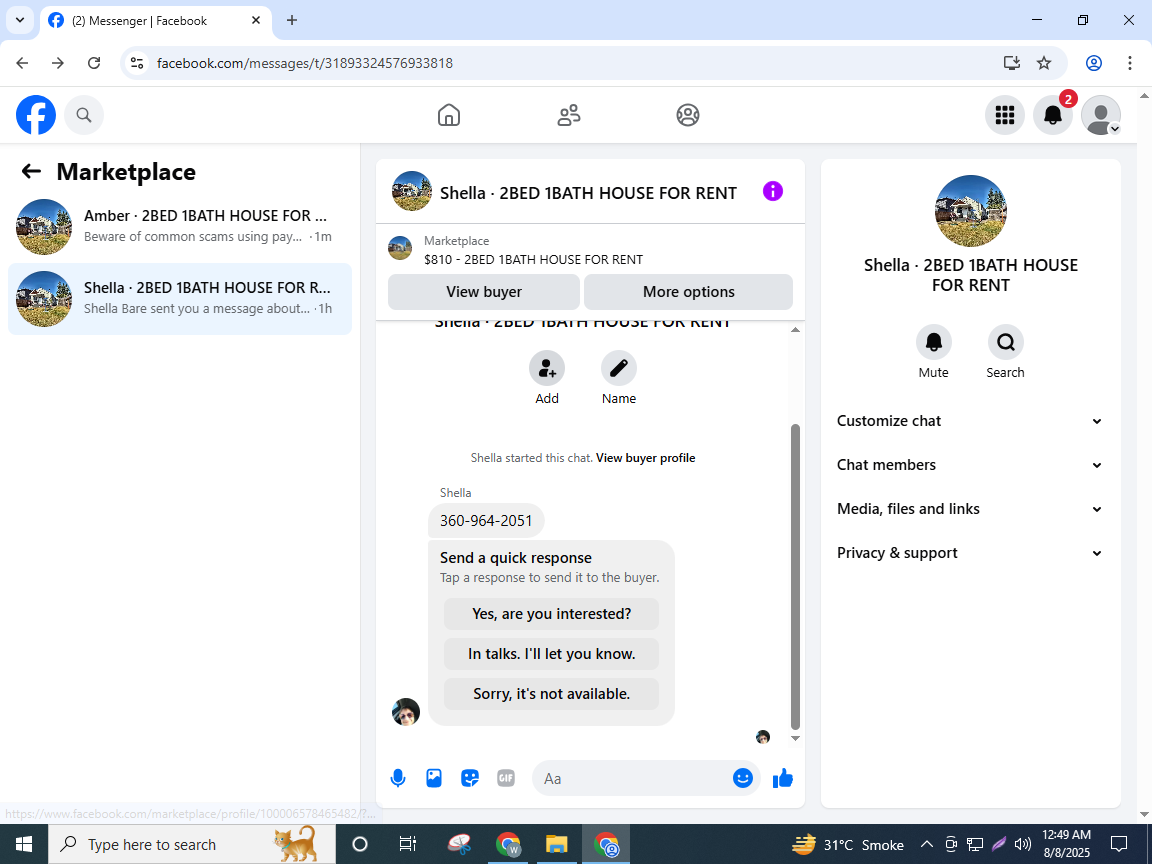Open the Facebook menu grid icon
Image resolution: width=1152 pixels, height=864 pixels.
[x=1004, y=115]
